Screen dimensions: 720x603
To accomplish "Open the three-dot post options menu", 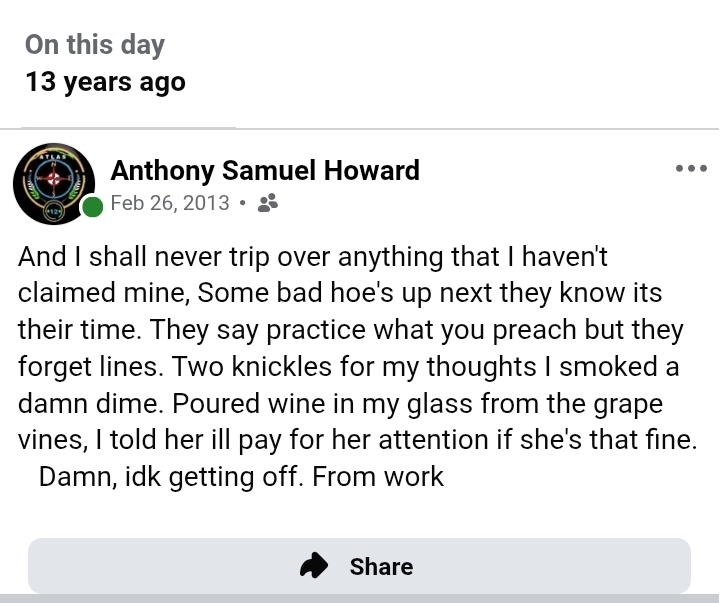I will coord(691,168).
